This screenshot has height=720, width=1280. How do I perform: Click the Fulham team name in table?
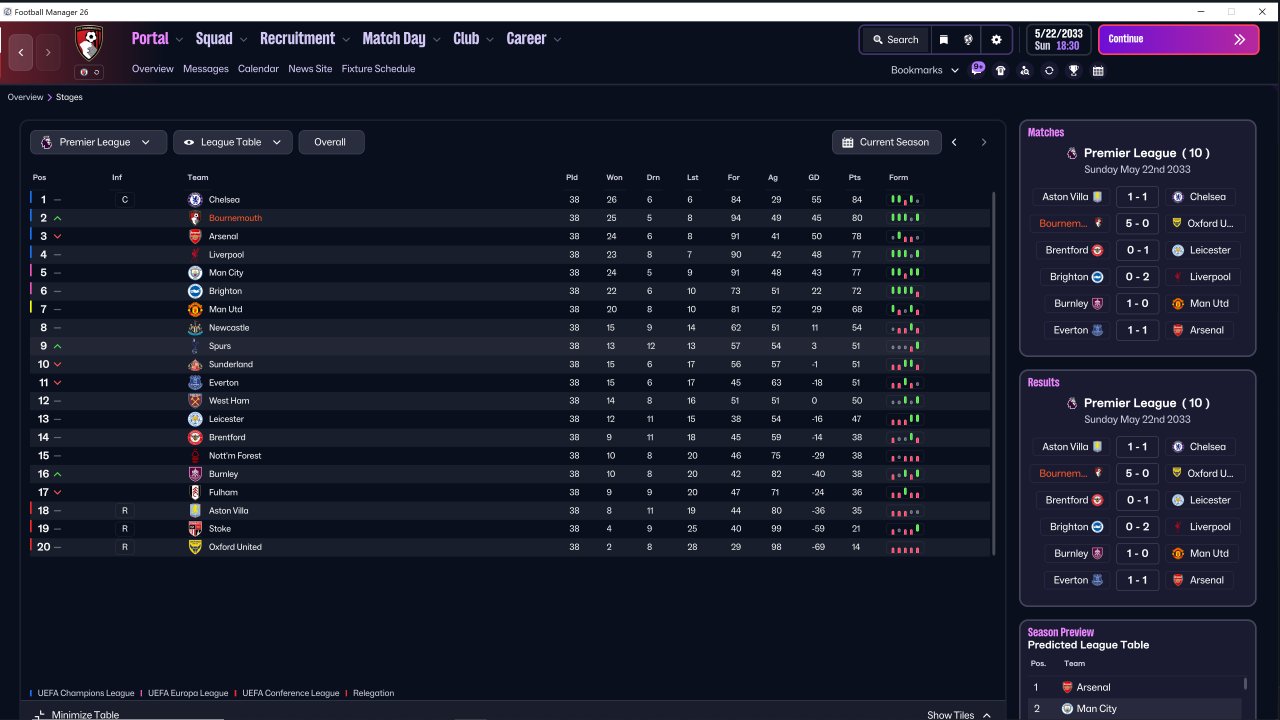(223, 492)
